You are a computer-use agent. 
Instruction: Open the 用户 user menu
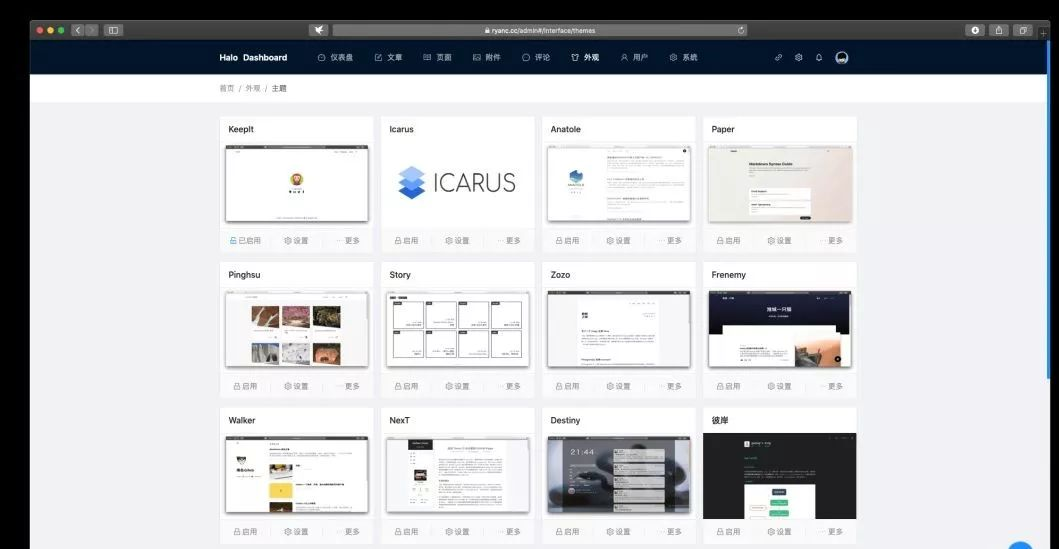click(x=634, y=57)
